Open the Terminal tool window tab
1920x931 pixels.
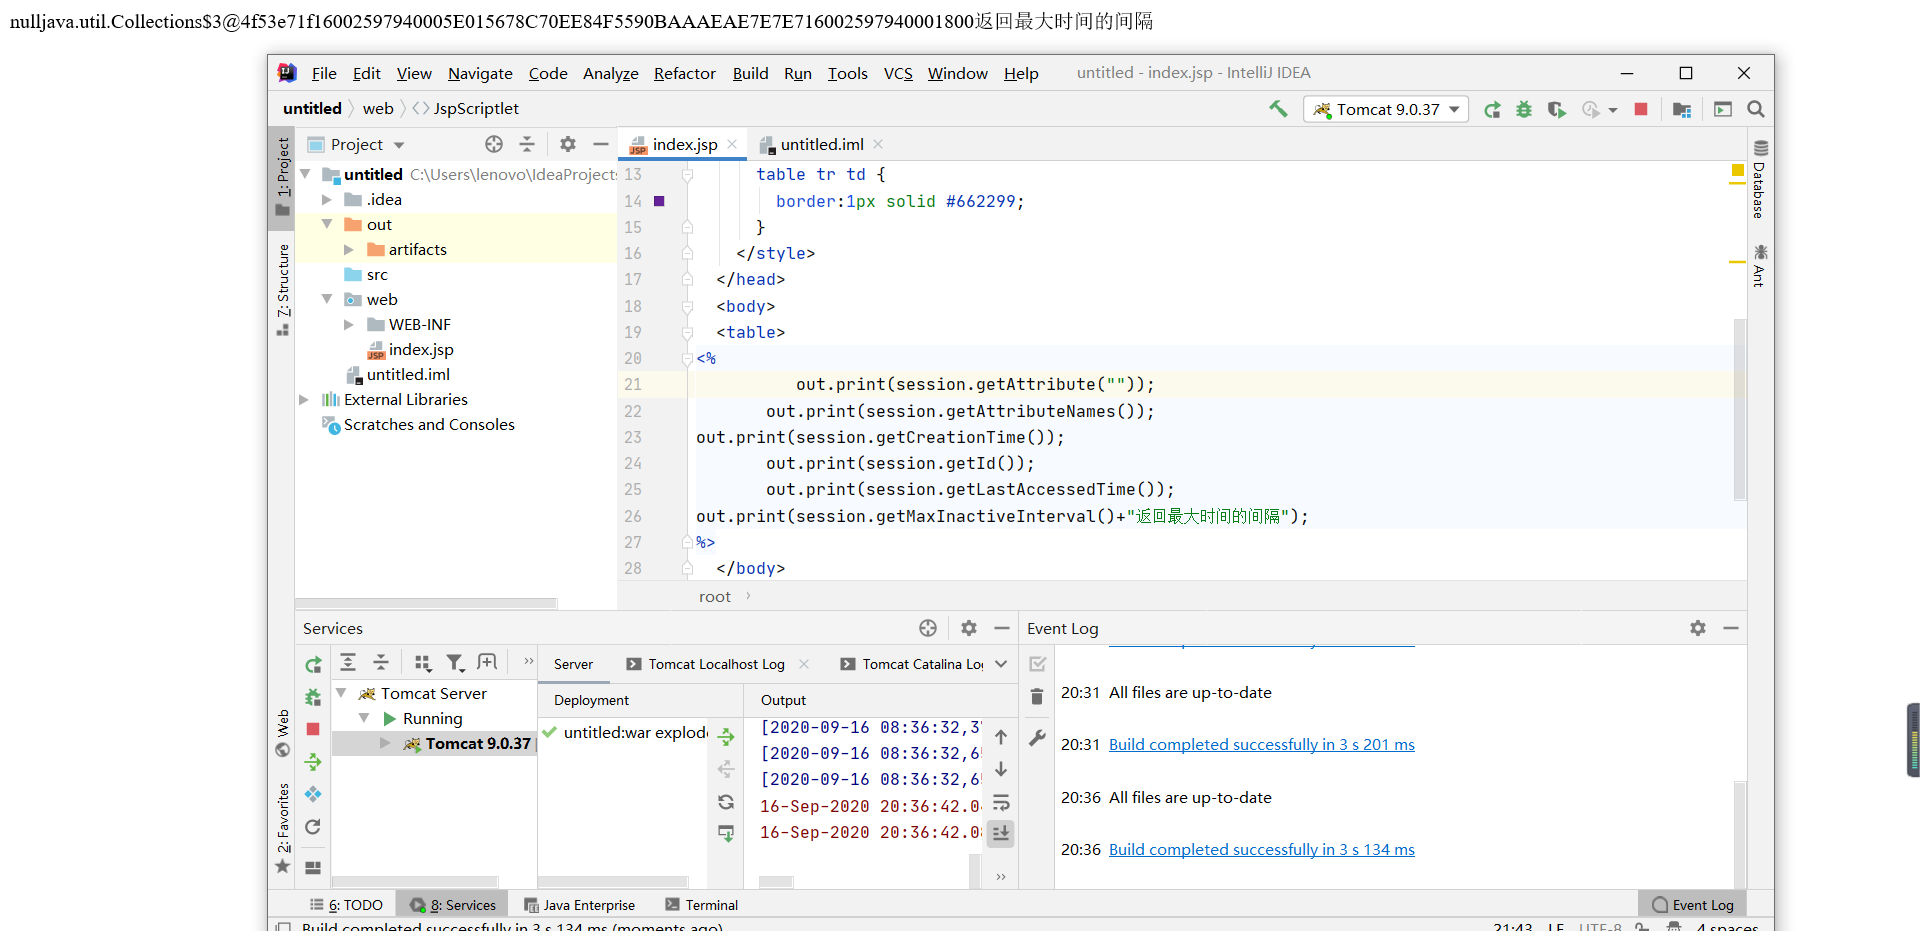point(701,905)
